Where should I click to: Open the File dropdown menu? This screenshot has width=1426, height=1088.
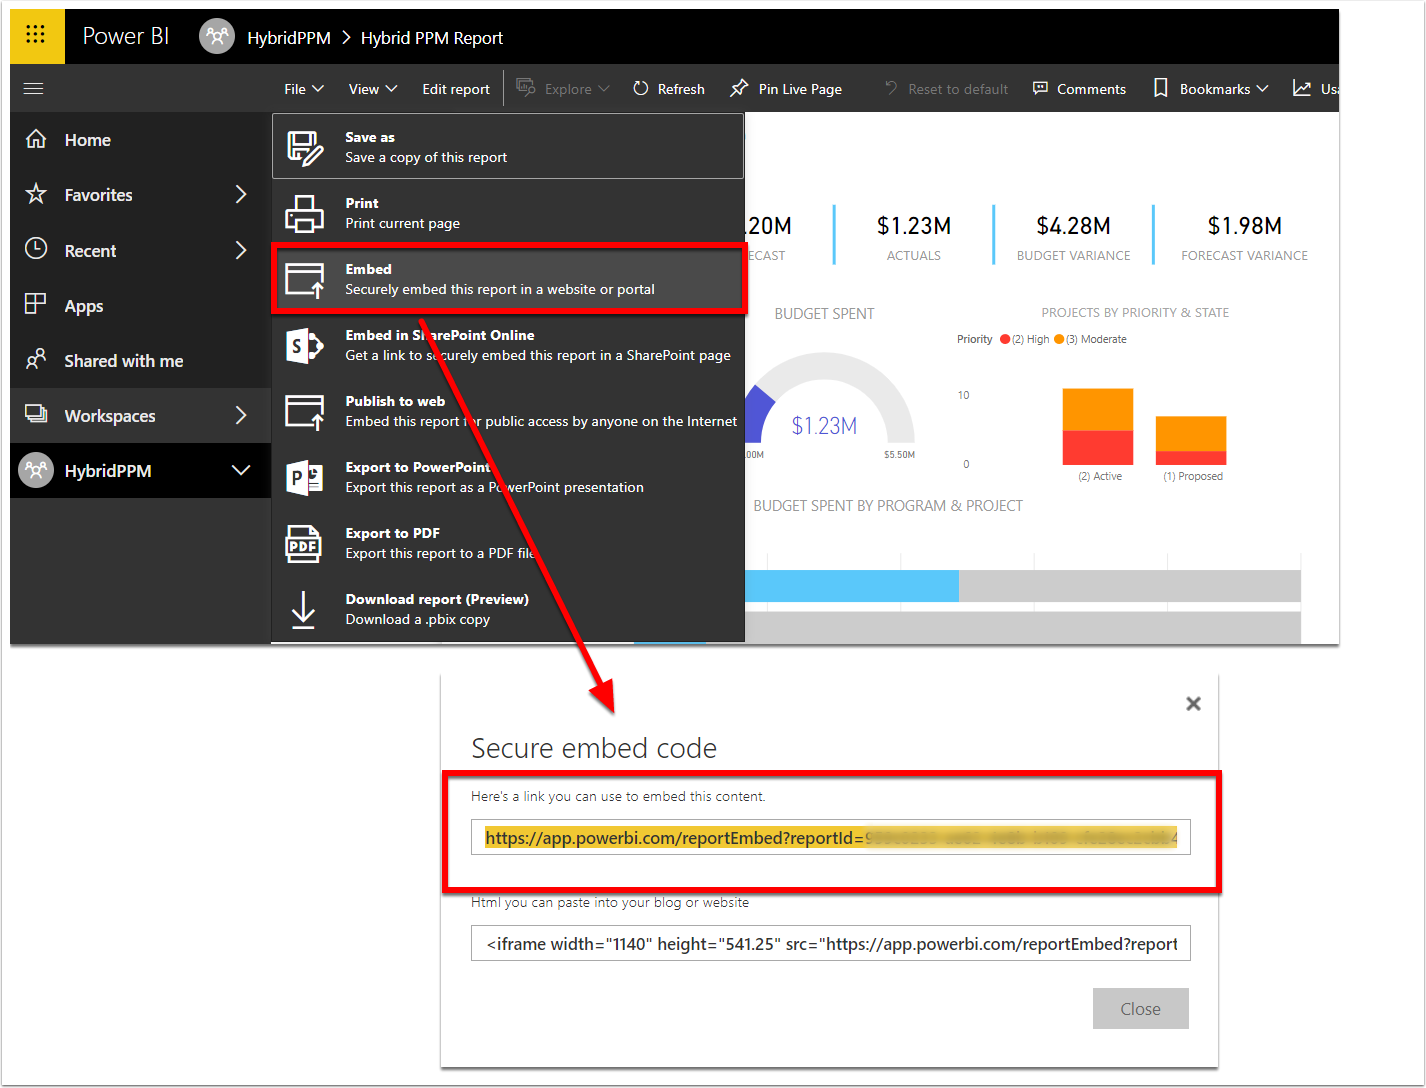[x=304, y=89]
